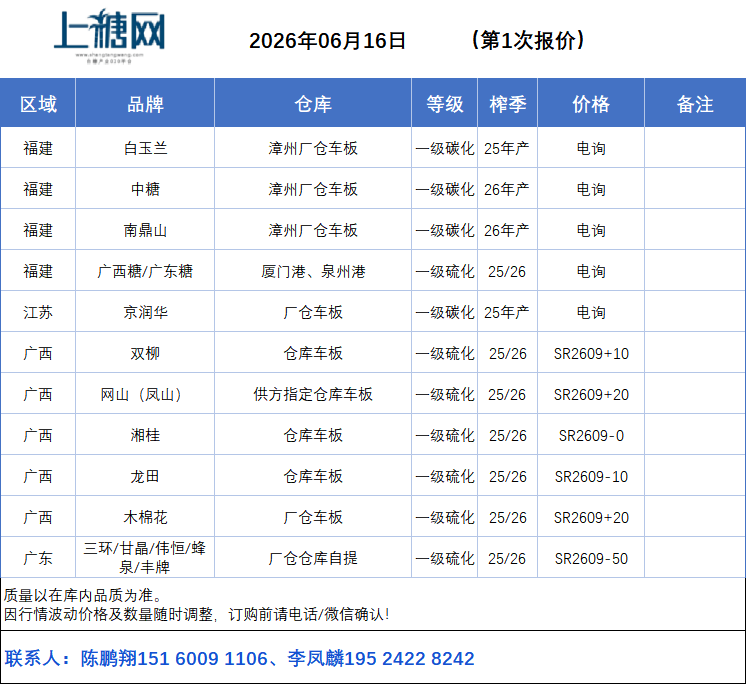Click the SR2609+10 price cell
This screenshot has width=747, height=684.
[x=591, y=353]
